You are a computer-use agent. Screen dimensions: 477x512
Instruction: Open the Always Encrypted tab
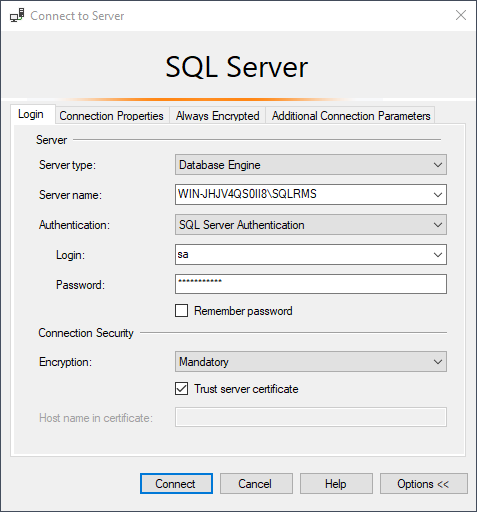tap(217, 116)
